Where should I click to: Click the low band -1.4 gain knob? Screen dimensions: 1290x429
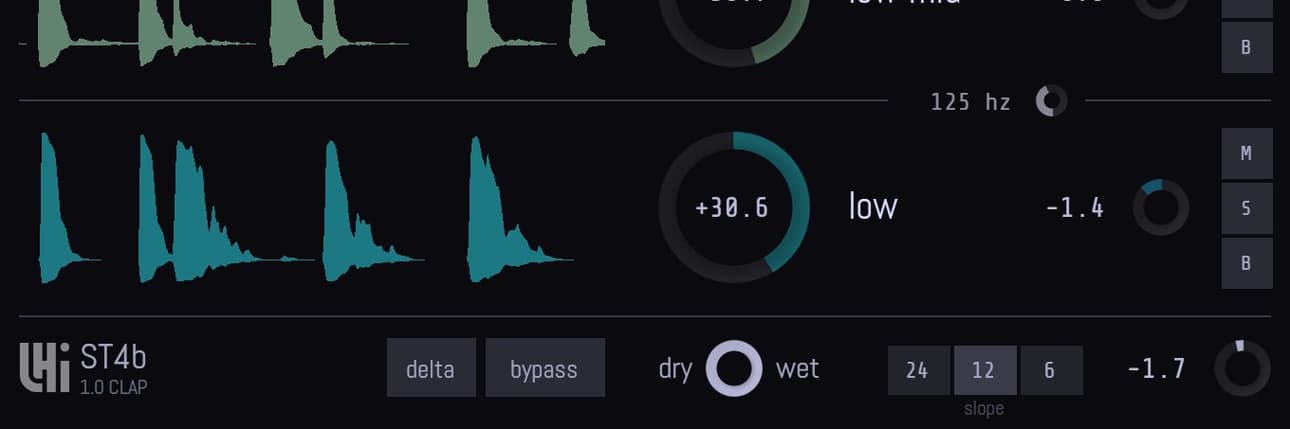1161,207
